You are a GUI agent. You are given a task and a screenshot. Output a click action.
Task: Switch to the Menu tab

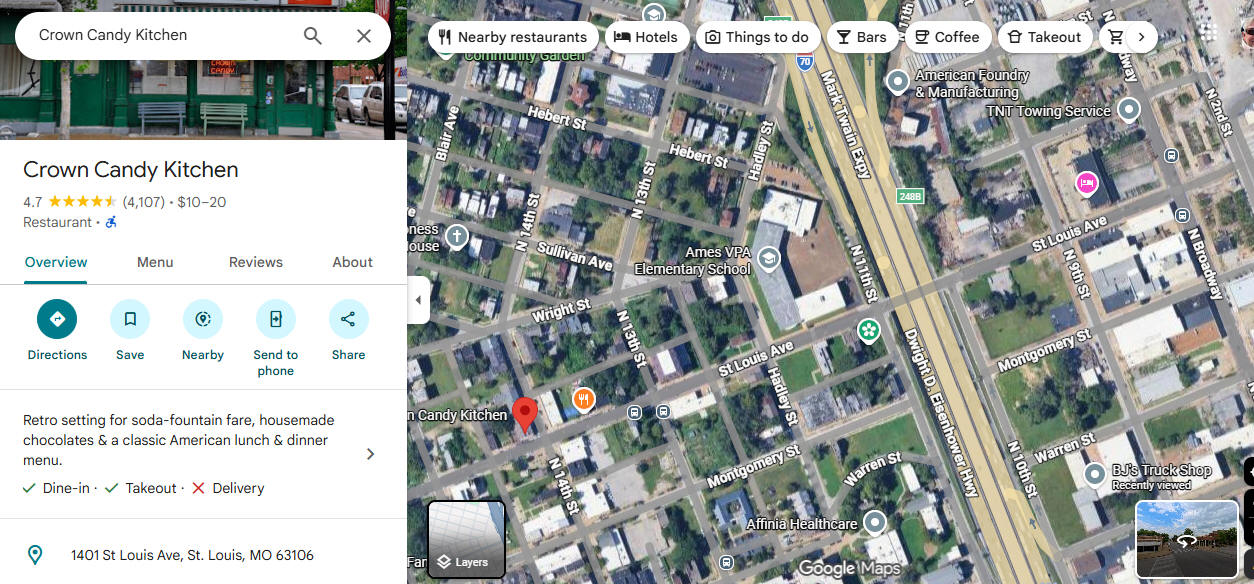tap(155, 262)
